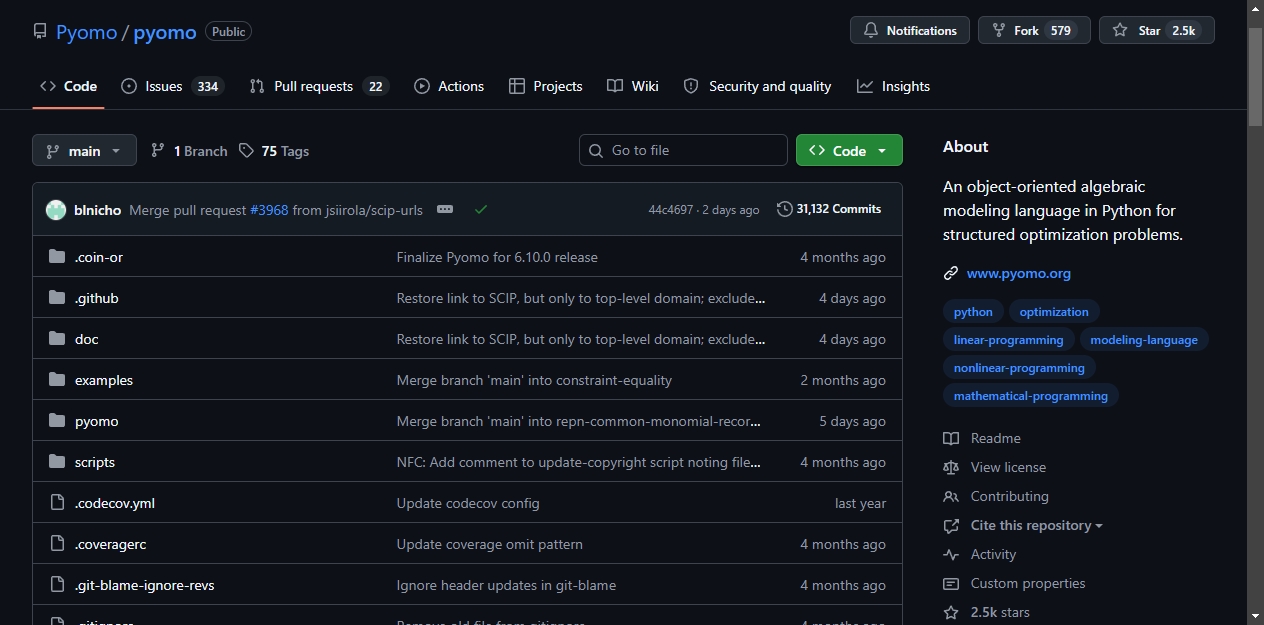The width and height of the screenshot is (1264, 625).
Task: Open pull request #3968 link
Action: click(269, 210)
